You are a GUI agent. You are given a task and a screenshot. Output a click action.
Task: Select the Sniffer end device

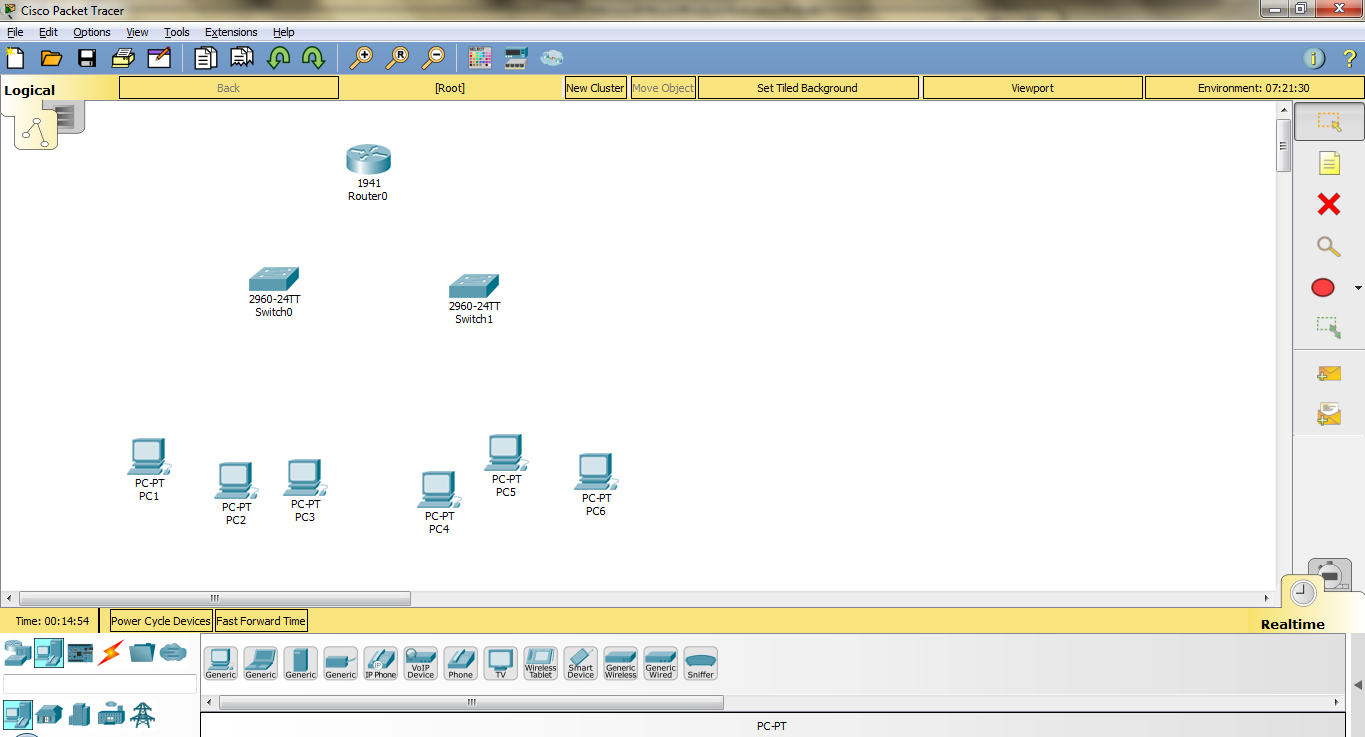700,660
